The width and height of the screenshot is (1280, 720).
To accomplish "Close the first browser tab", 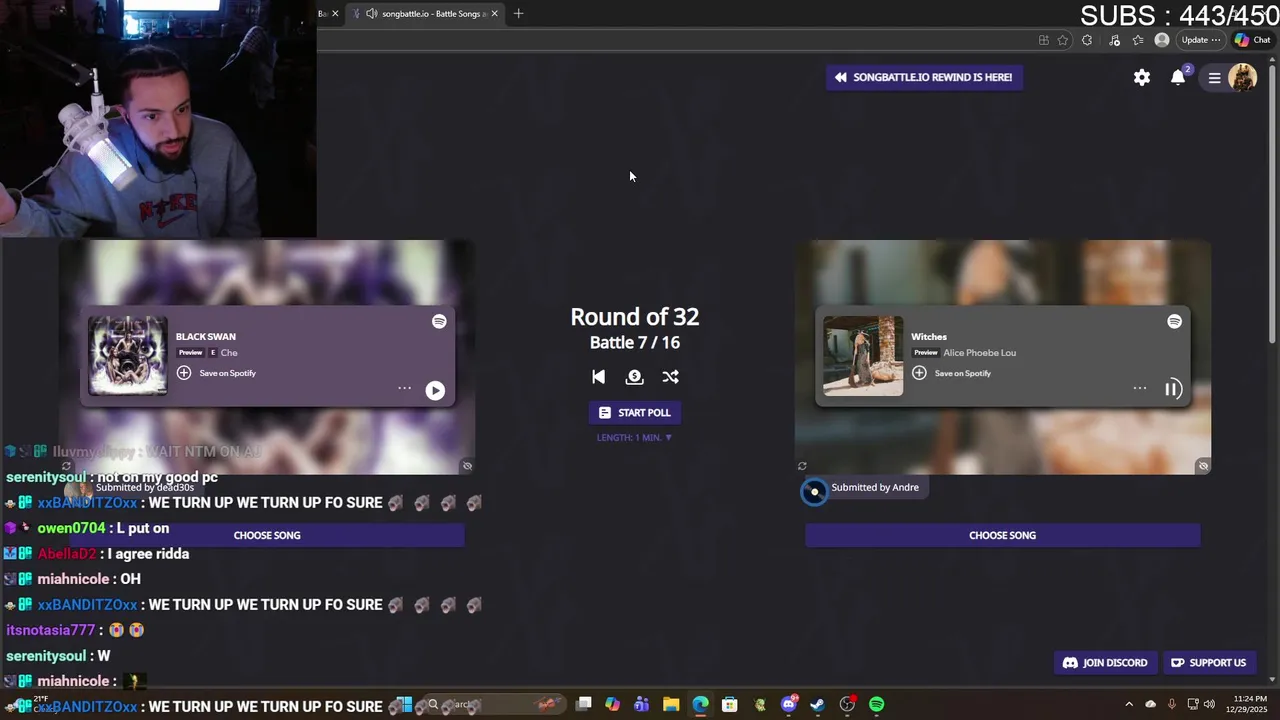I will click(x=335, y=14).
